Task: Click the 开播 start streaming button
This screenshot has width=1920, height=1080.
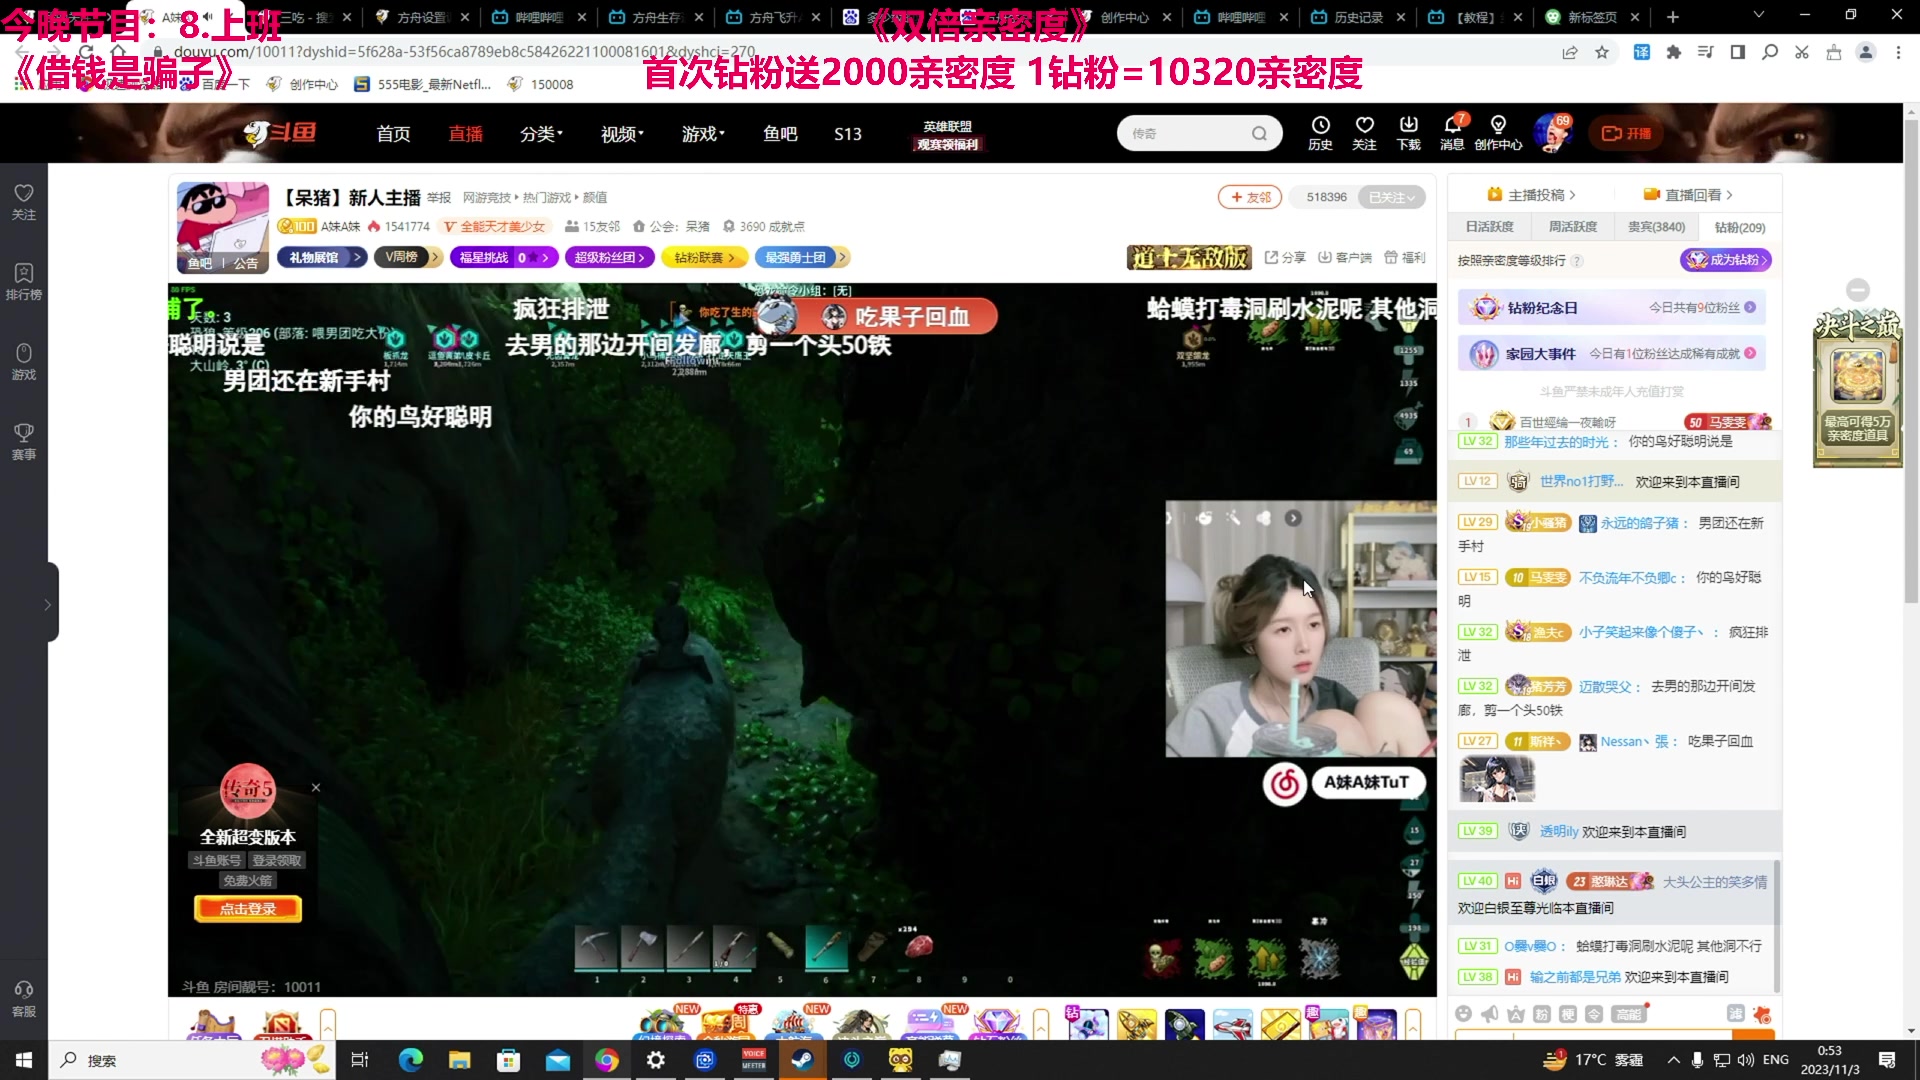Action: point(1627,133)
